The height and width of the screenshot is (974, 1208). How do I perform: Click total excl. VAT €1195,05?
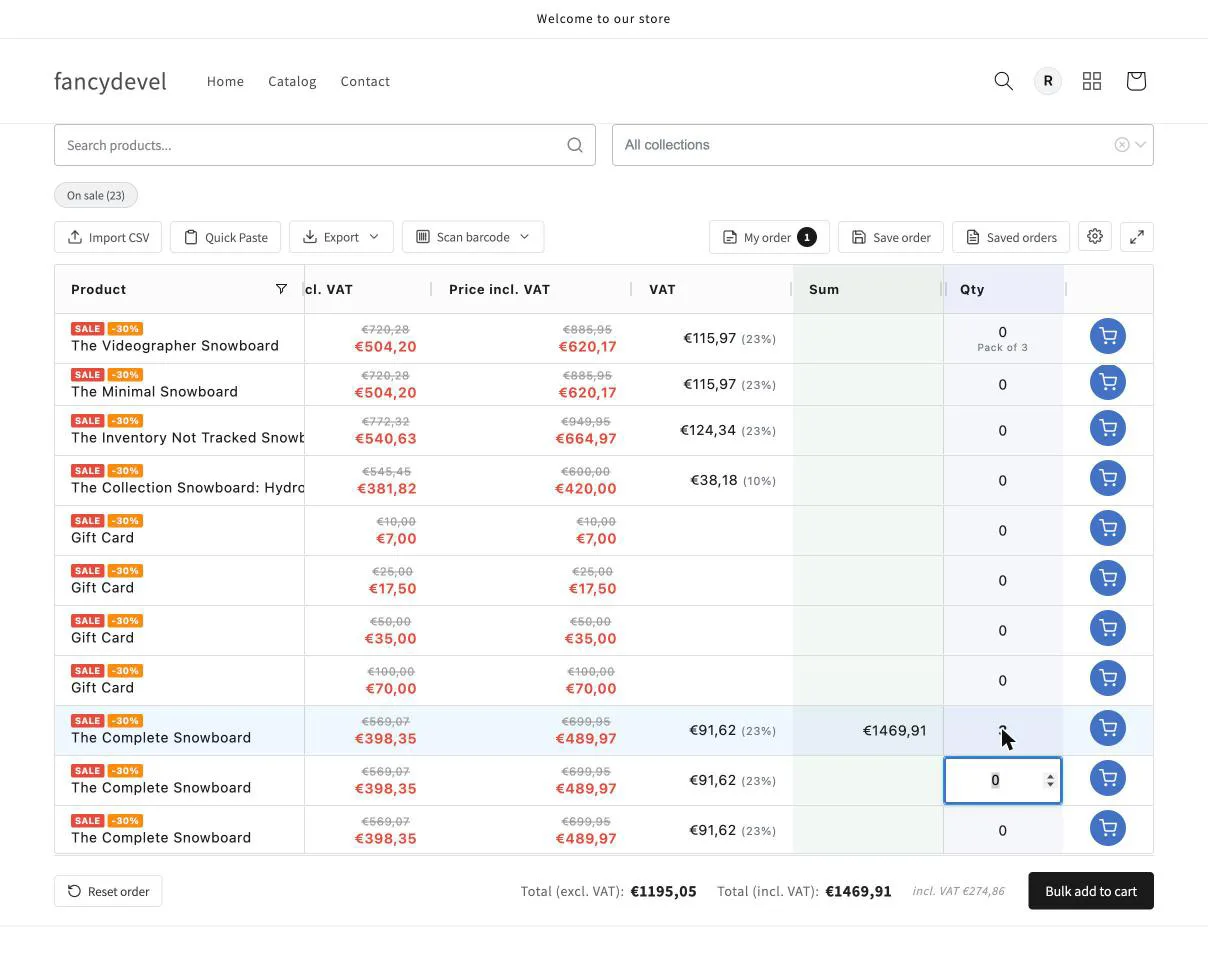point(663,891)
